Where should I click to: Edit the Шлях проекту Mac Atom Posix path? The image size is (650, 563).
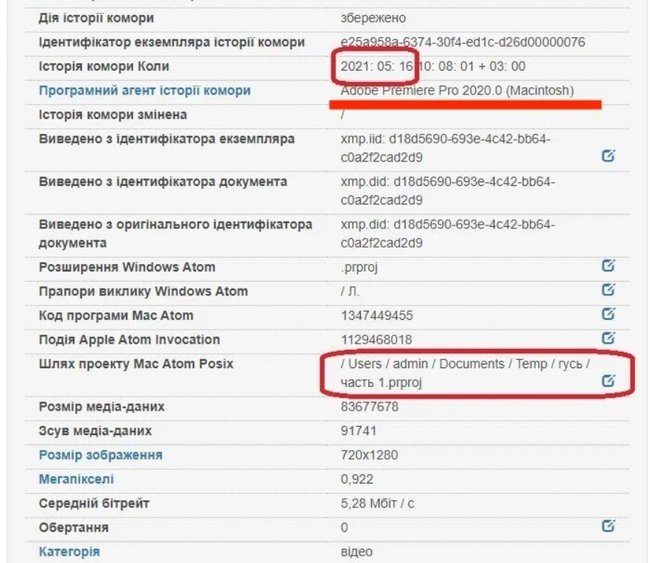pos(607,381)
